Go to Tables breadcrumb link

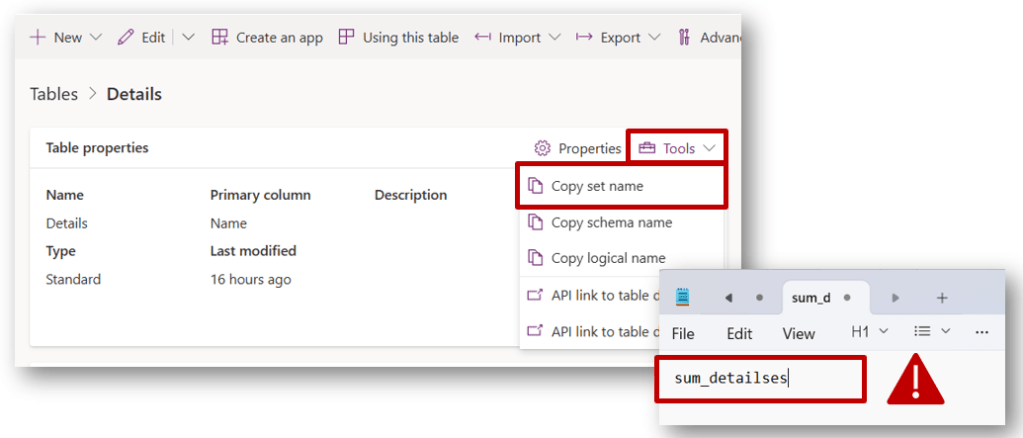point(54,94)
